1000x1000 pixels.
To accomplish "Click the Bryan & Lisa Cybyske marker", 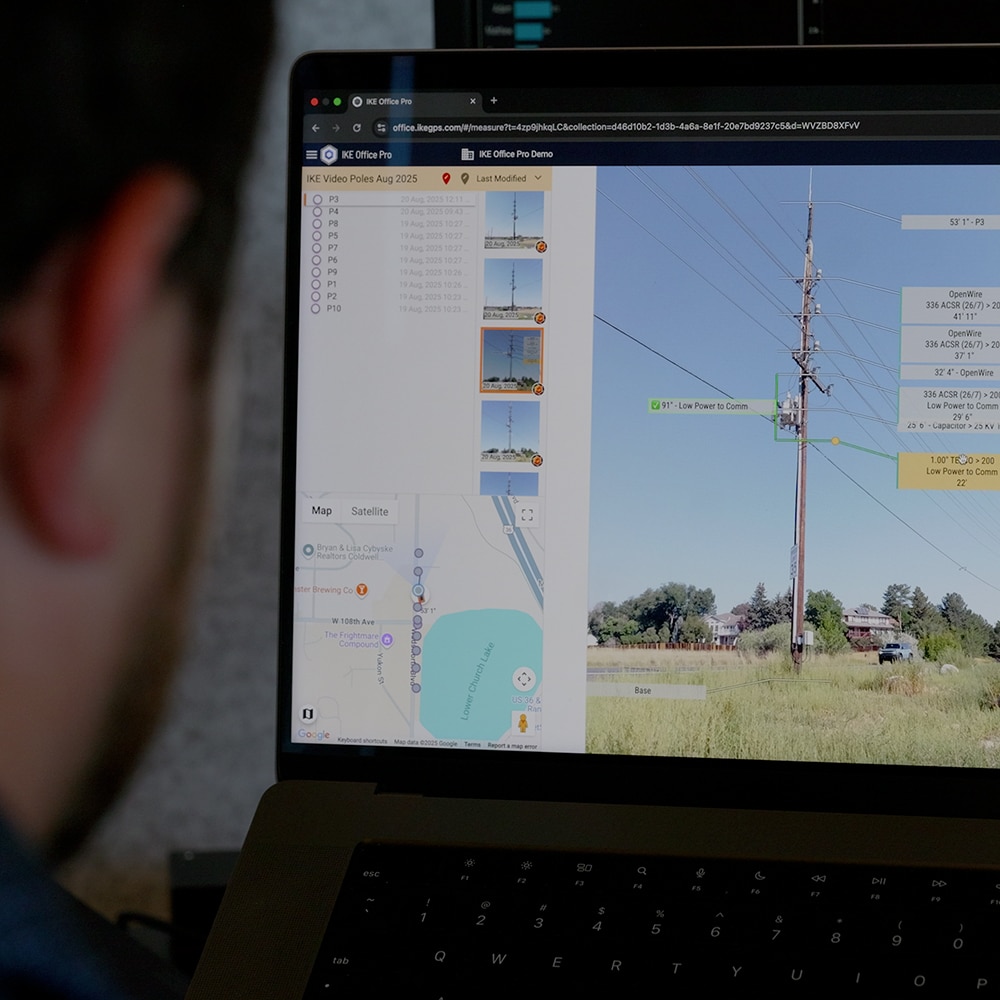I will 308,550.
